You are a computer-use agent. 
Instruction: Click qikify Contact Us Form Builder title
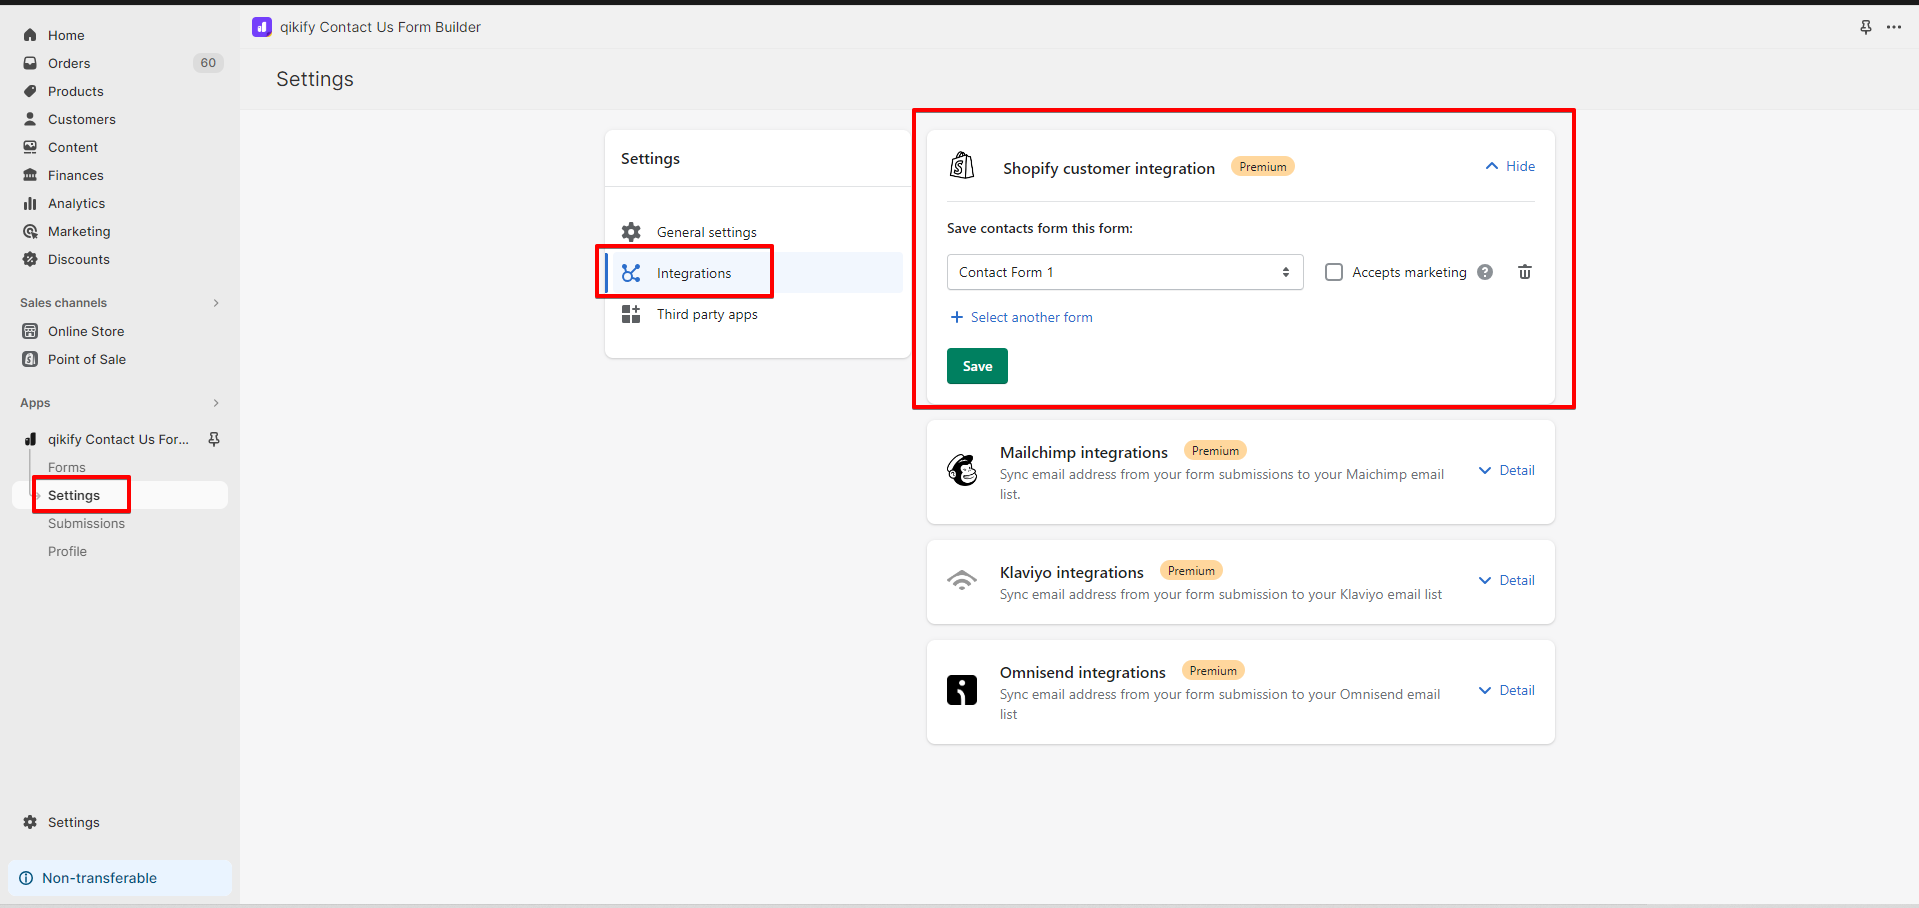380,27
